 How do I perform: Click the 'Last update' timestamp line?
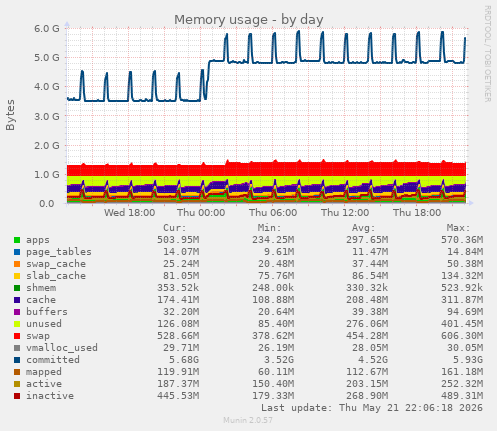point(372,408)
